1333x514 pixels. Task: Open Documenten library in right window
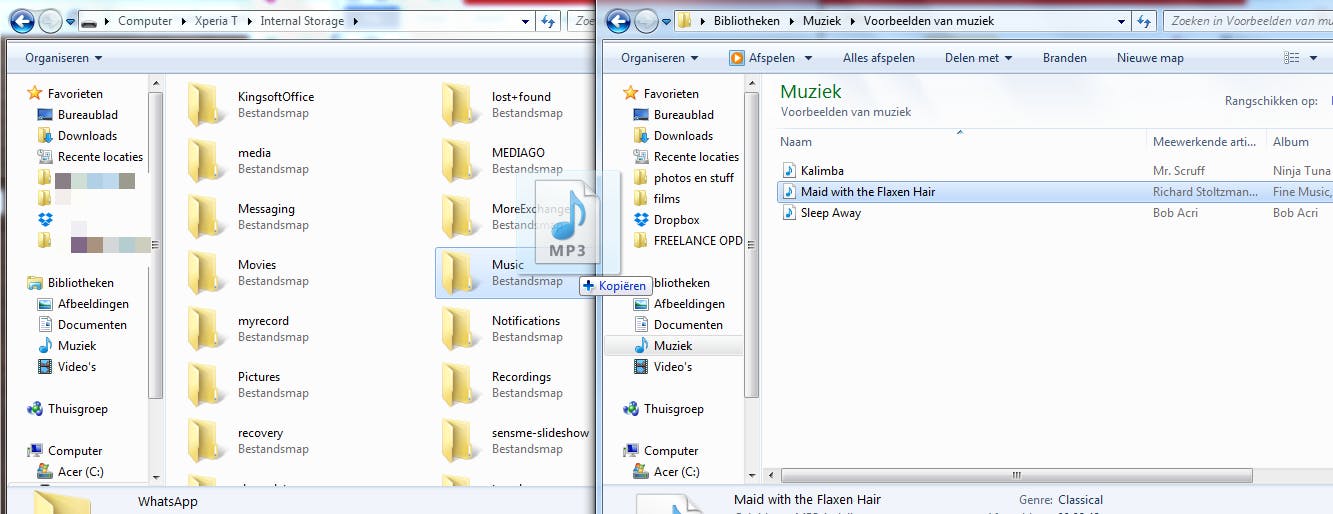pos(678,324)
